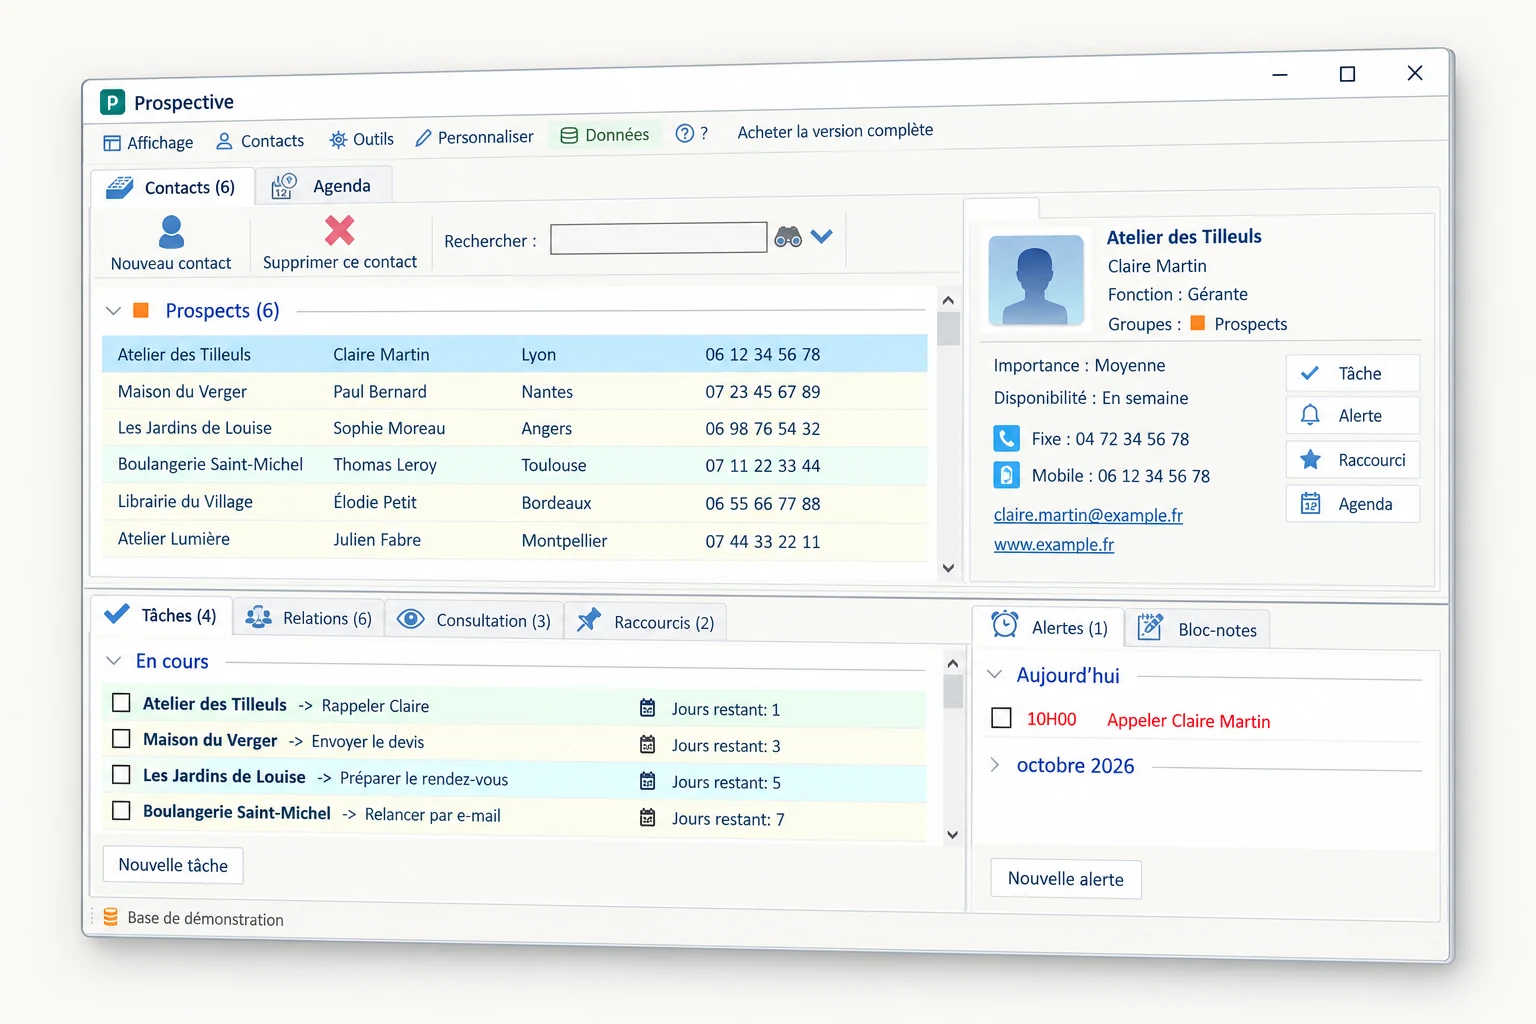Open the claire.martin@example.fr email link
Screen dimensions: 1536x1024
1088,515
